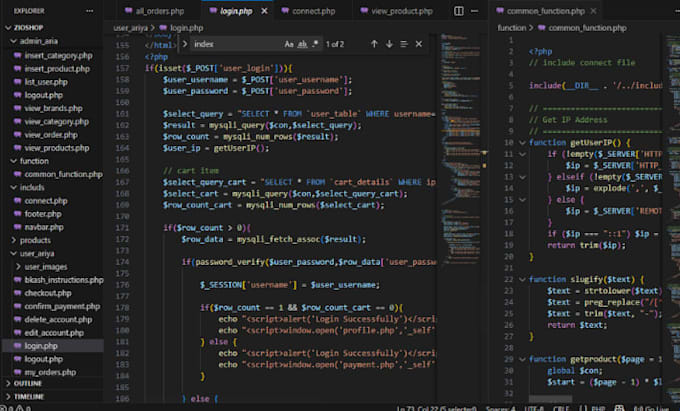The width and height of the screenshot is (680, 411).
Task: Go to previous find match arrow
Action: (x=374, y=44)
